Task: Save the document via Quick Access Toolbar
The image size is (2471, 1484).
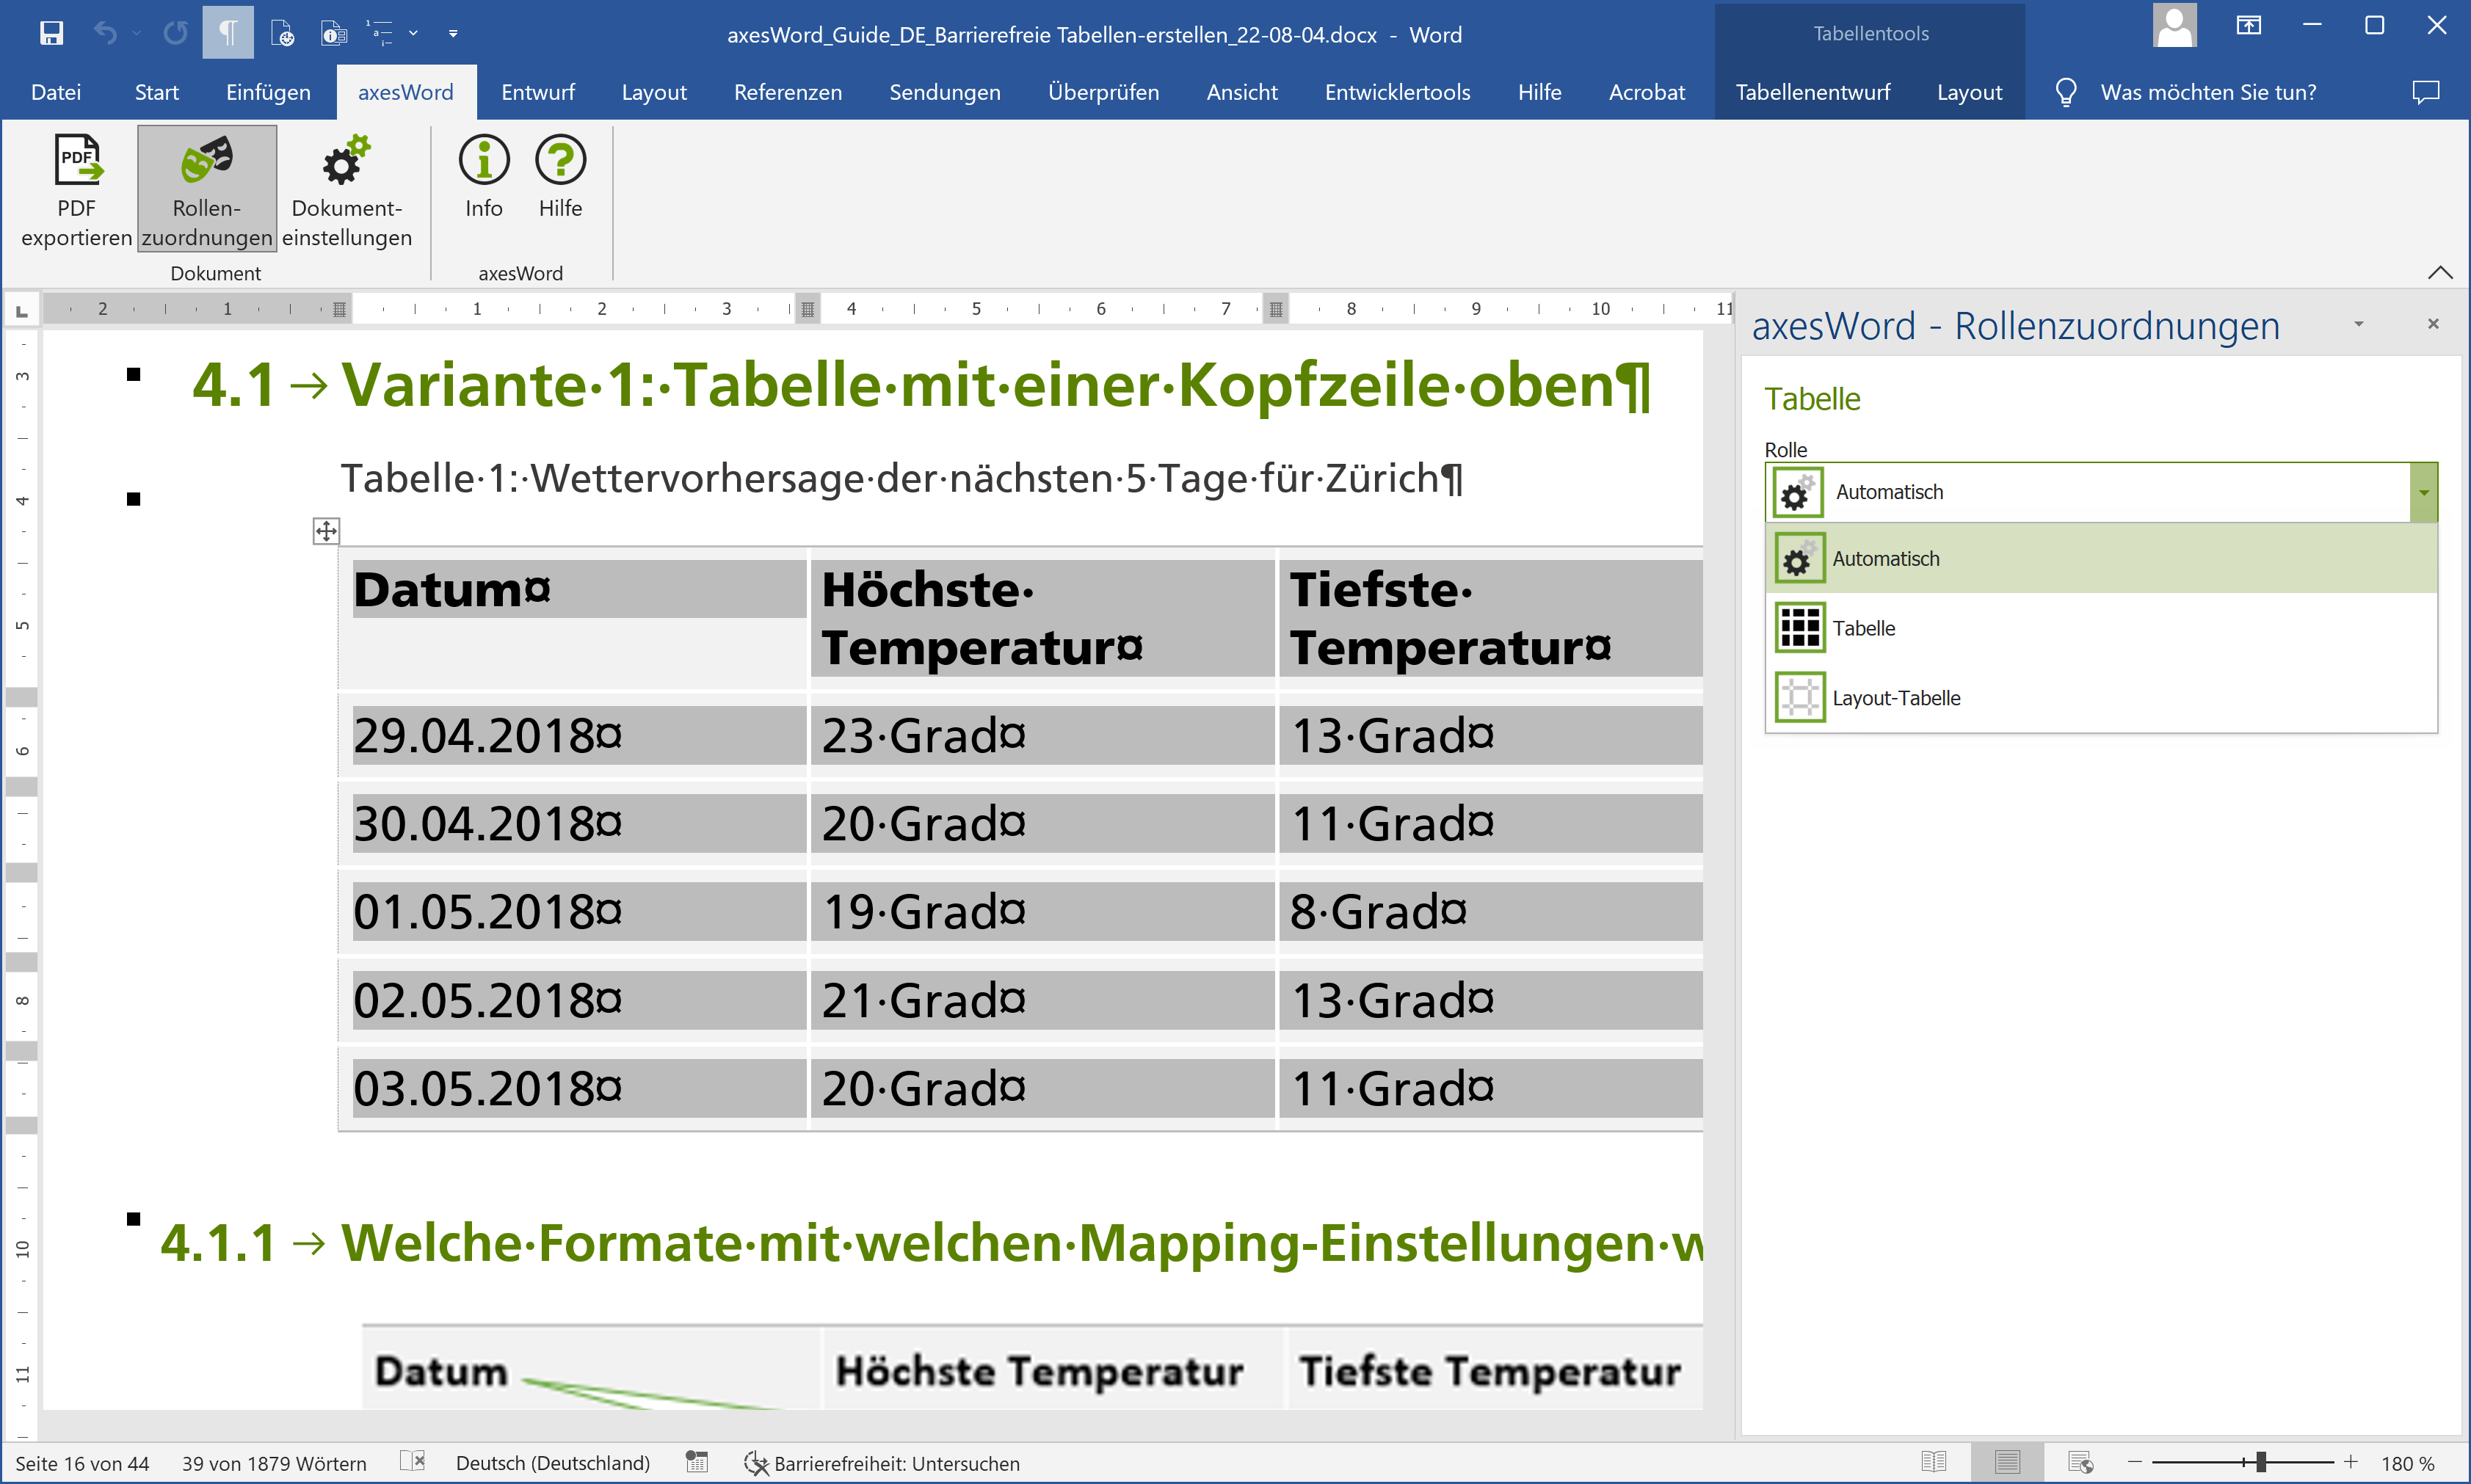Action: (50, 32)
